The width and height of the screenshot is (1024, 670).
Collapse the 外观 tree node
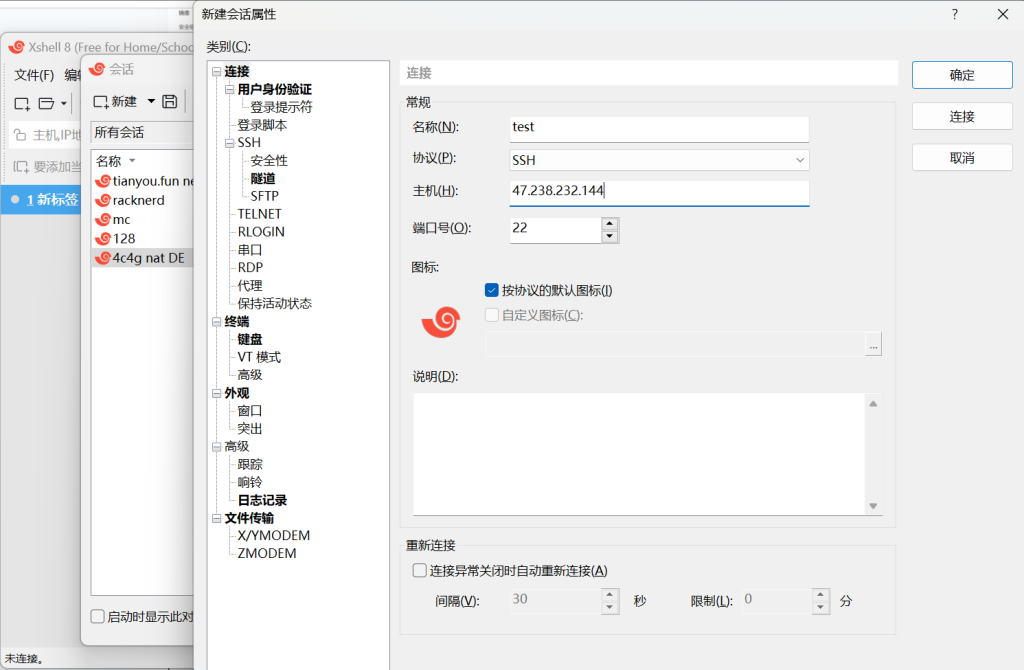(216, 393)
